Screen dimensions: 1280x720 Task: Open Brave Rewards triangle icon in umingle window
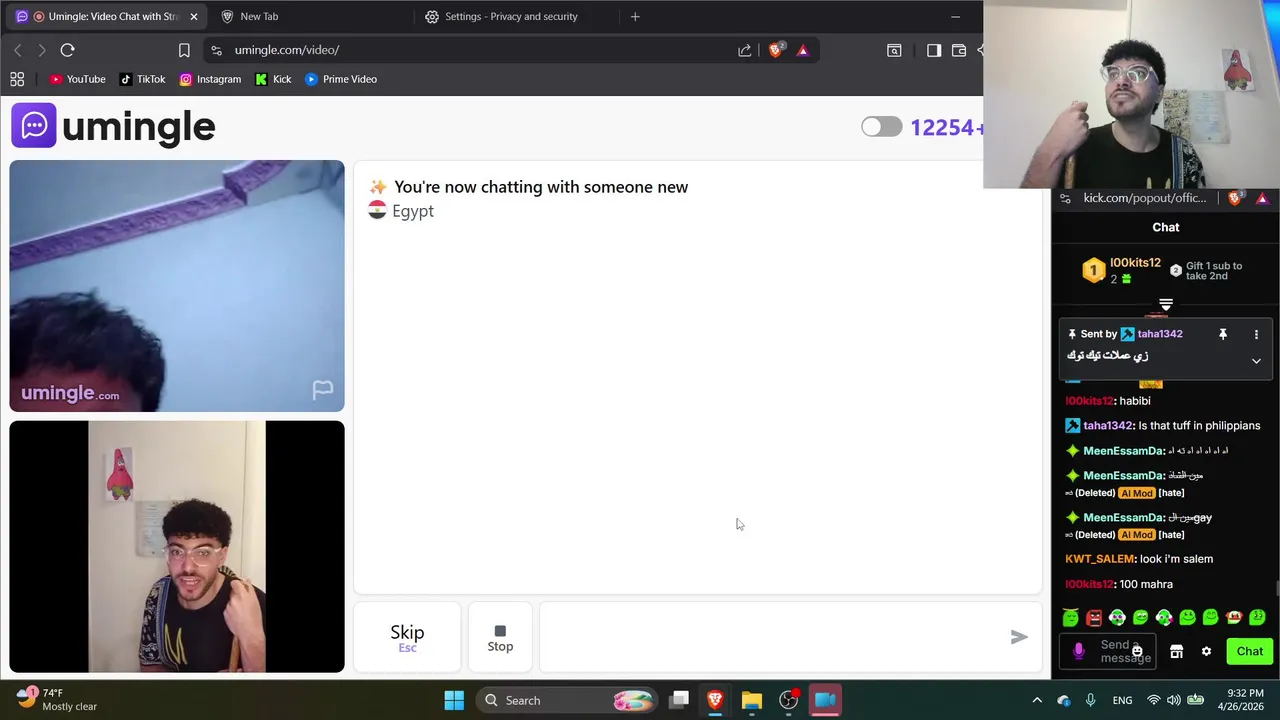[802, 50]
